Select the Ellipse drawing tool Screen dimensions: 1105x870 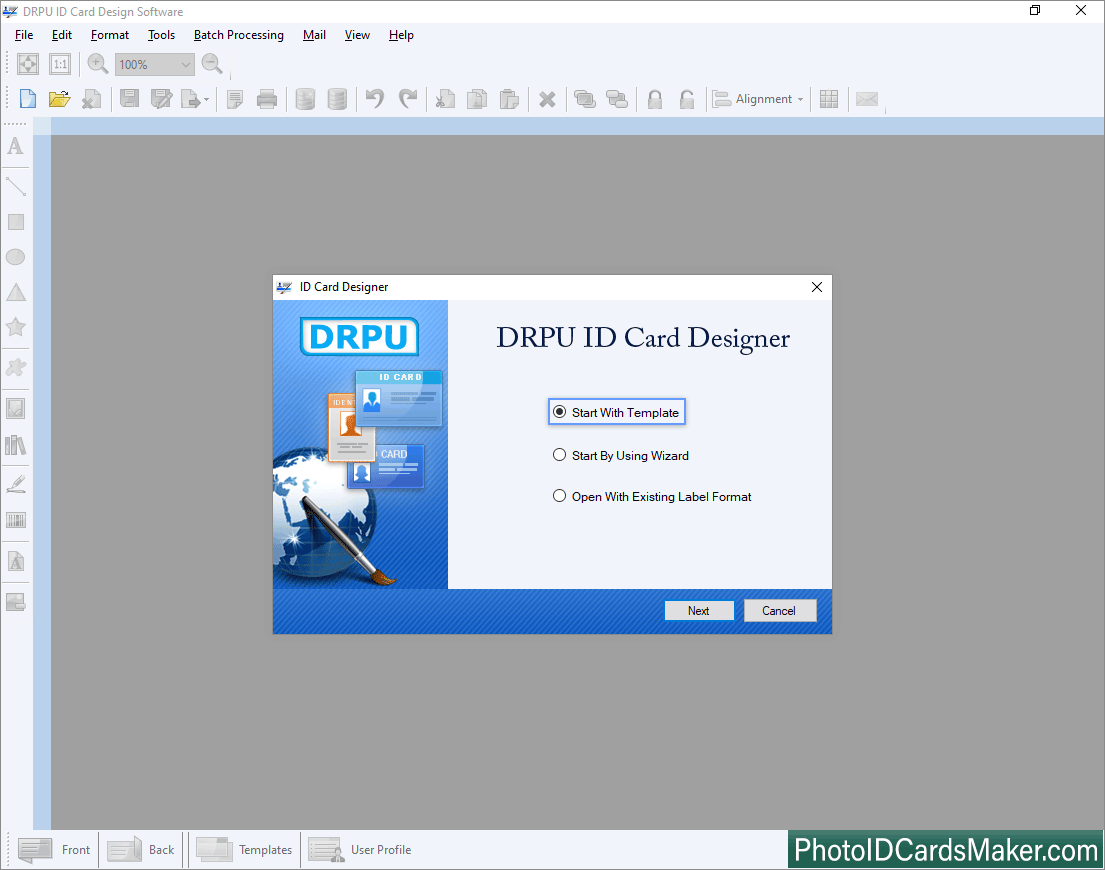tap(15, 257)
